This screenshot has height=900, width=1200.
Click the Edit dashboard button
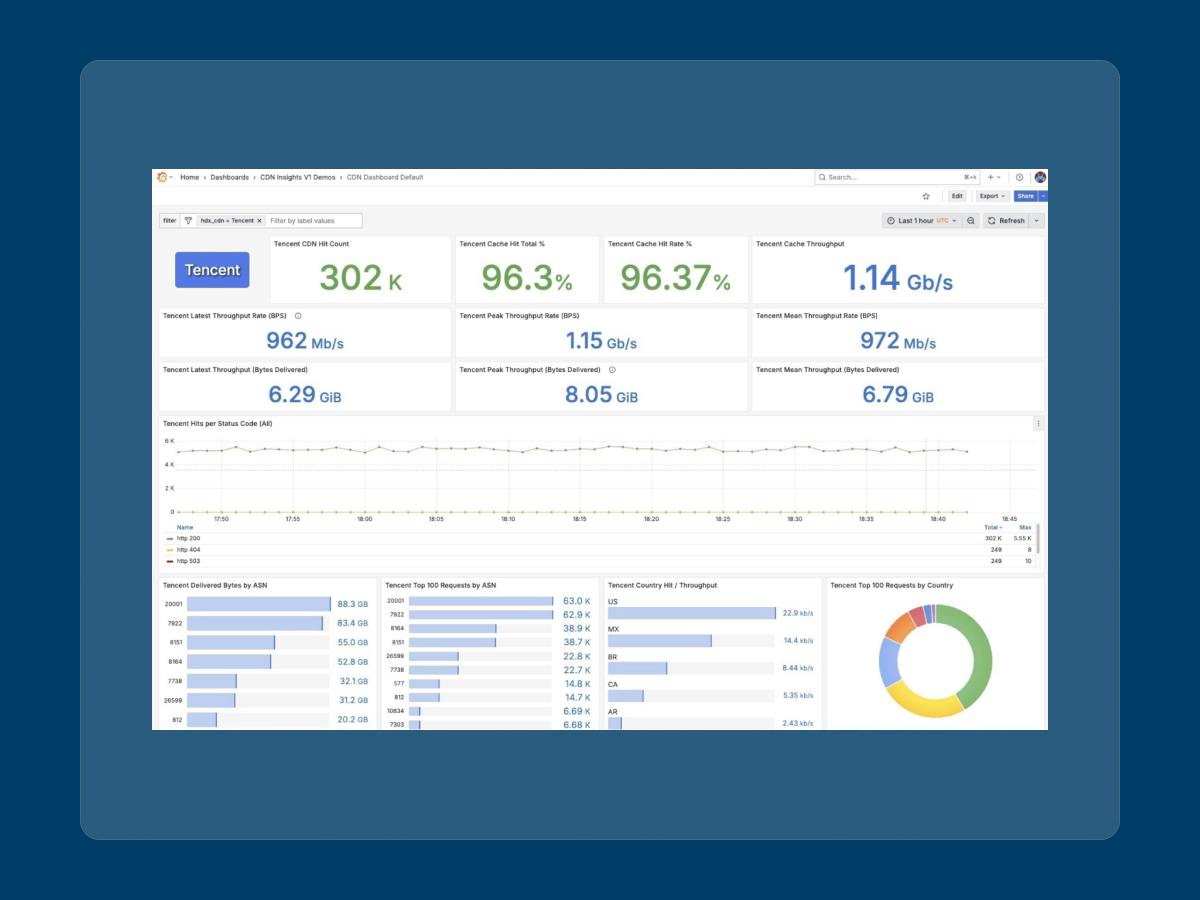(957, 196)
